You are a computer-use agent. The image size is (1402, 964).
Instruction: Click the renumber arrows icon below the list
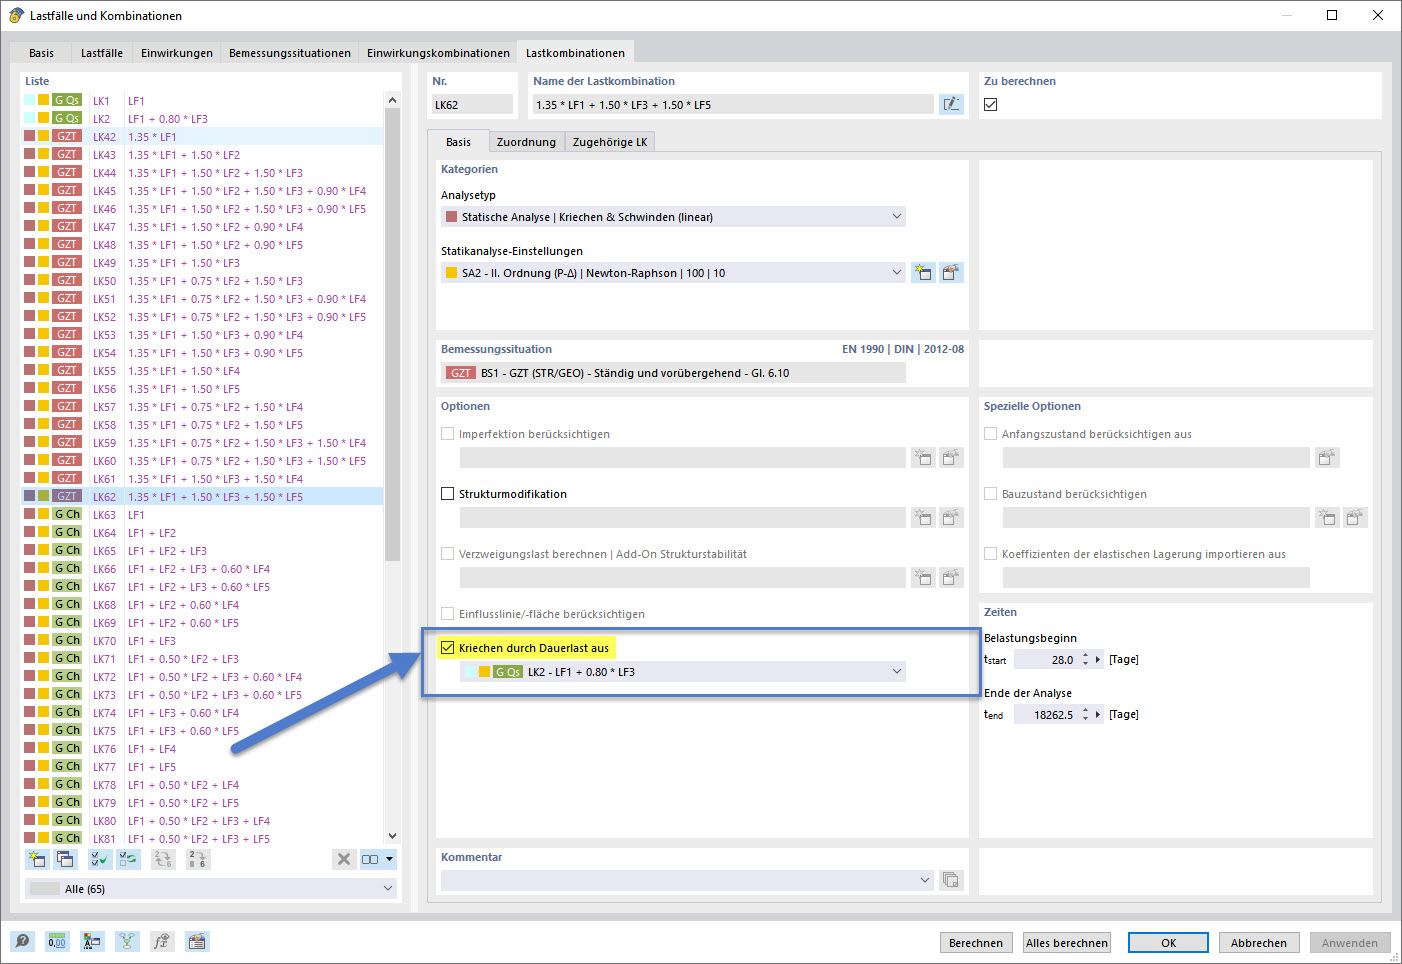[x=163, y=859]
